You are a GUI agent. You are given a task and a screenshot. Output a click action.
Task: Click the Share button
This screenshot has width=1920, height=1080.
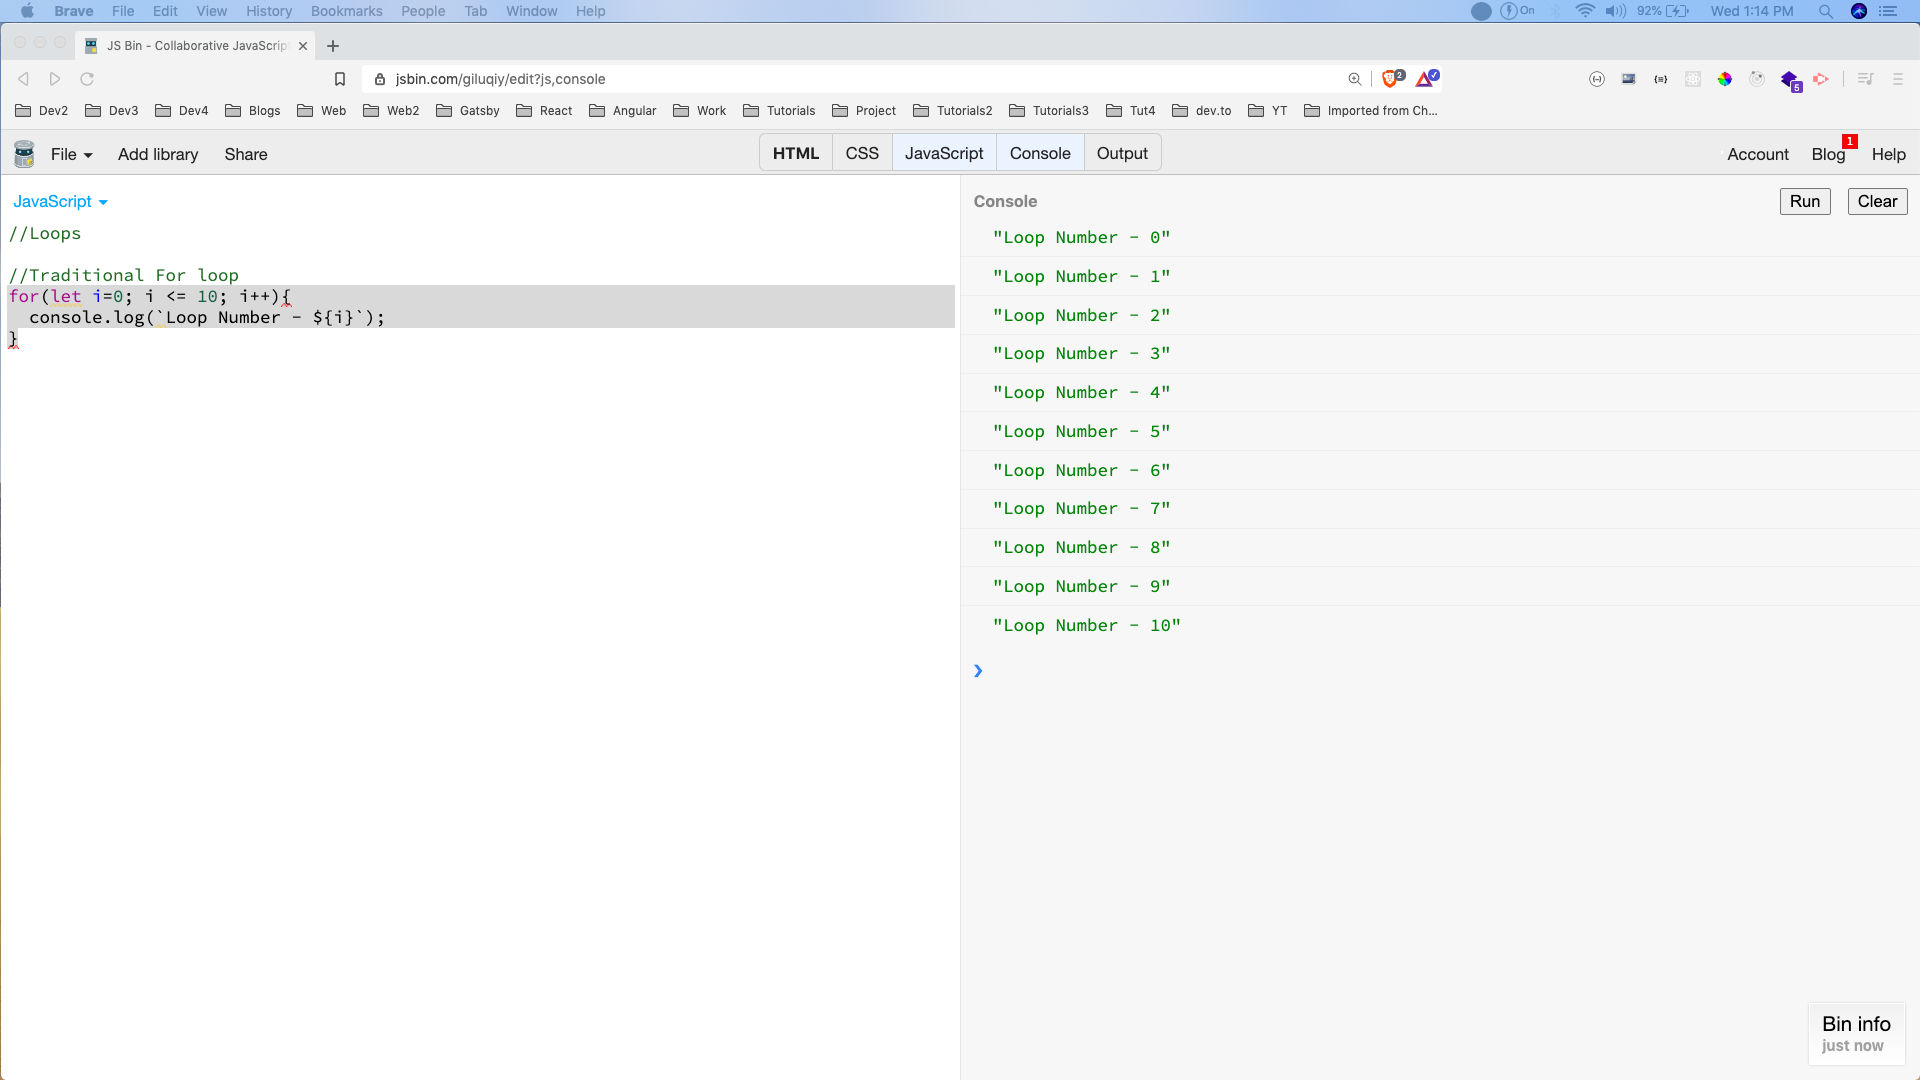coord(246,154)
